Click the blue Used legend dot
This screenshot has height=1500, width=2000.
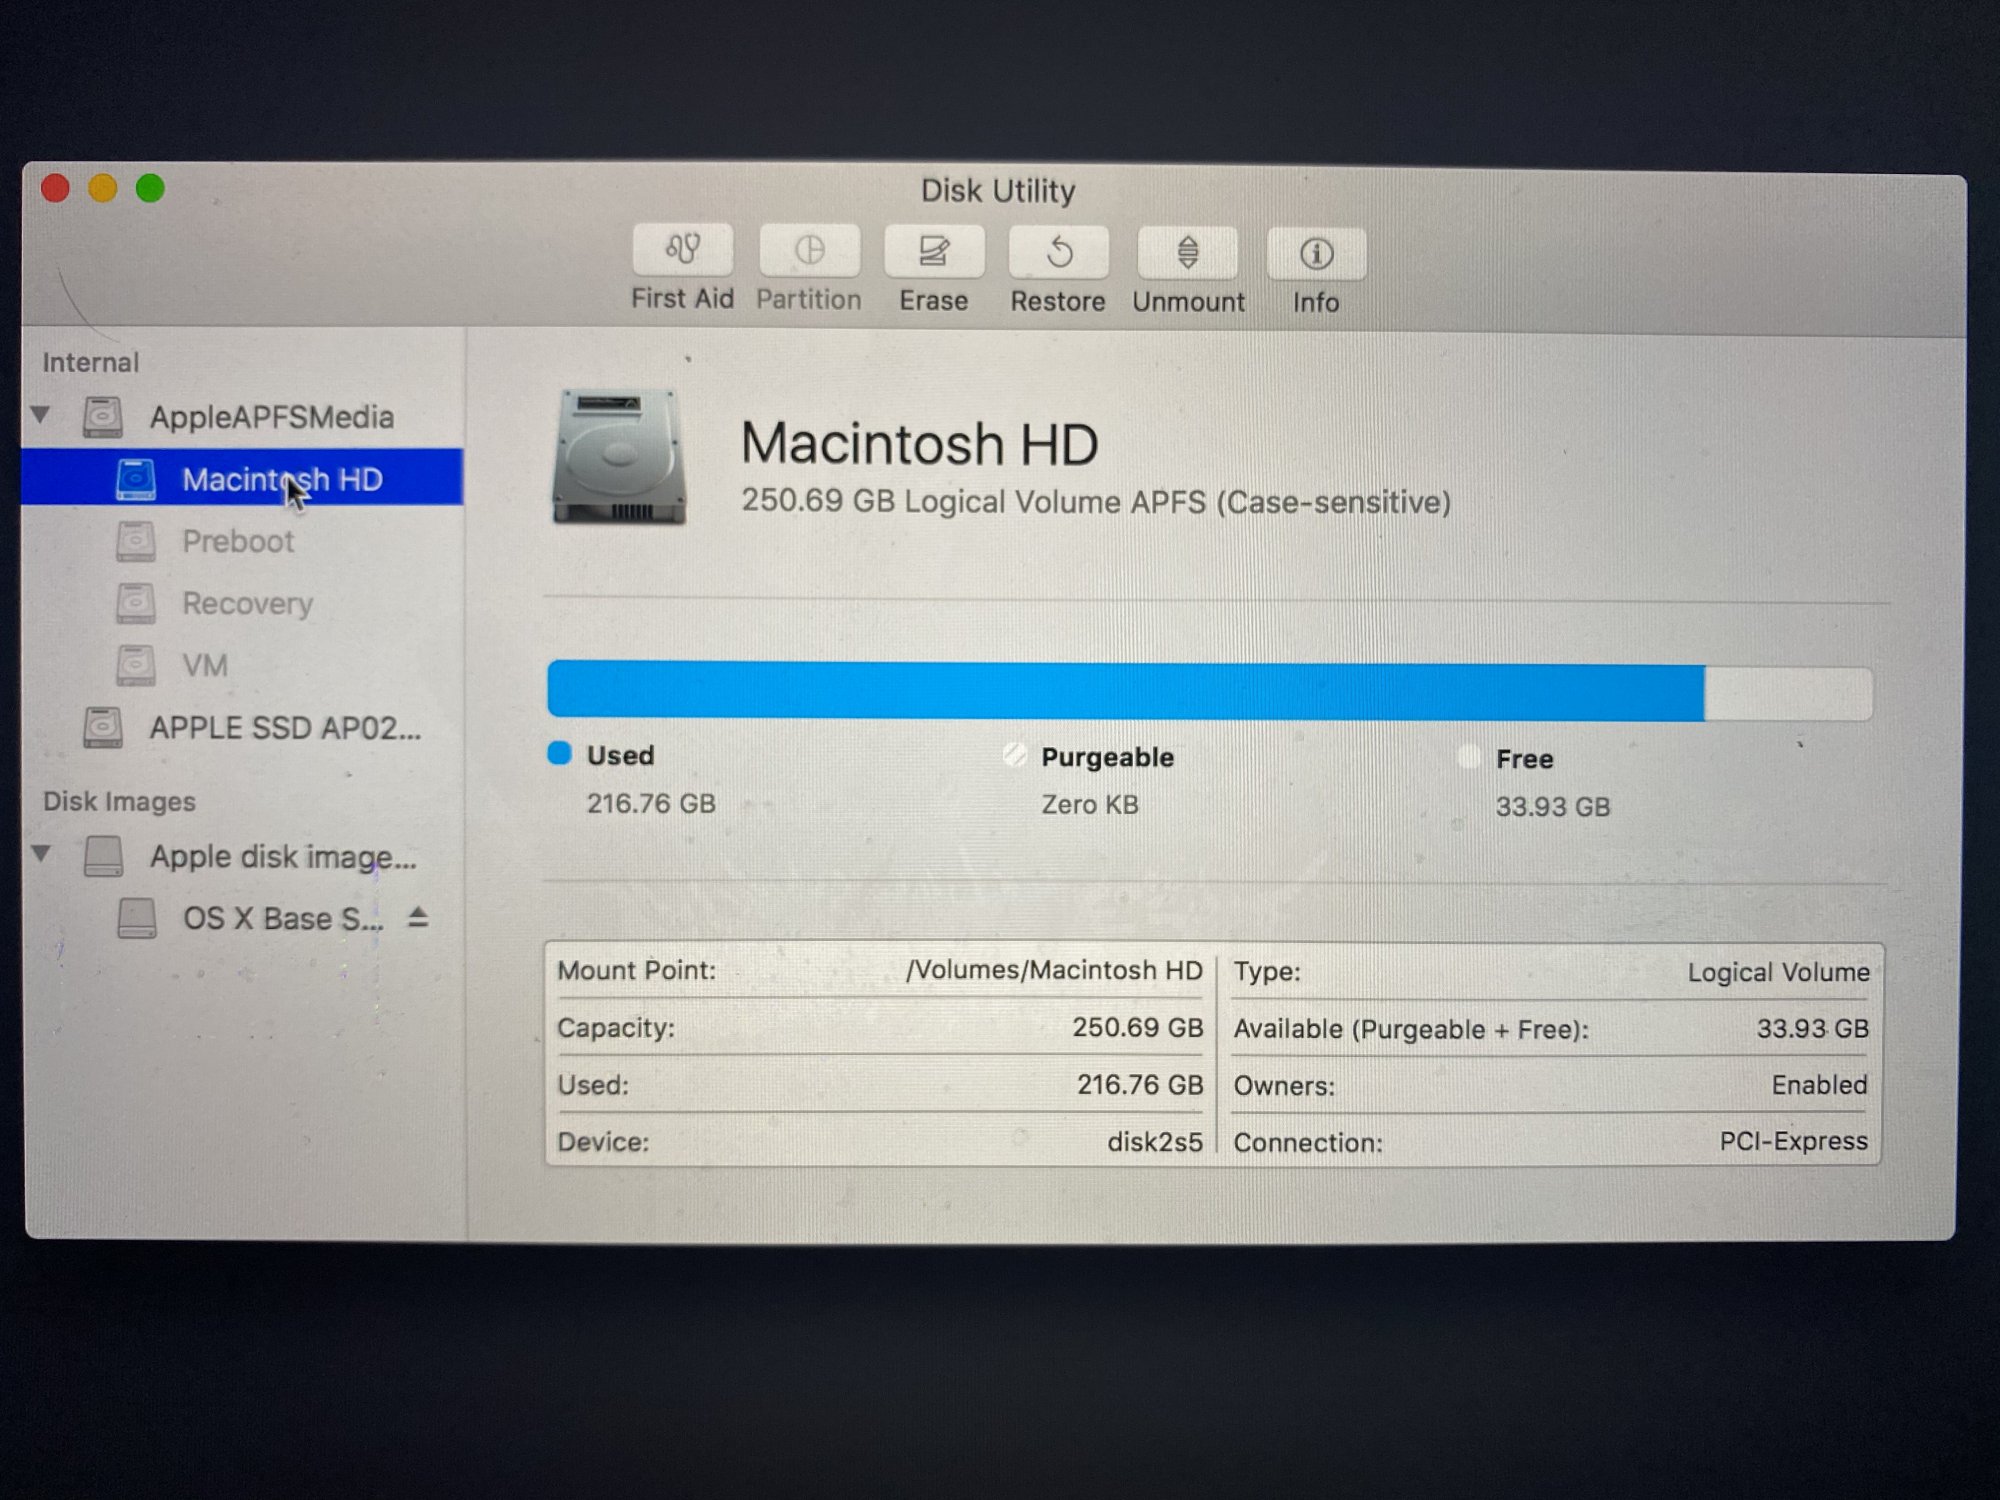point(560,754)
